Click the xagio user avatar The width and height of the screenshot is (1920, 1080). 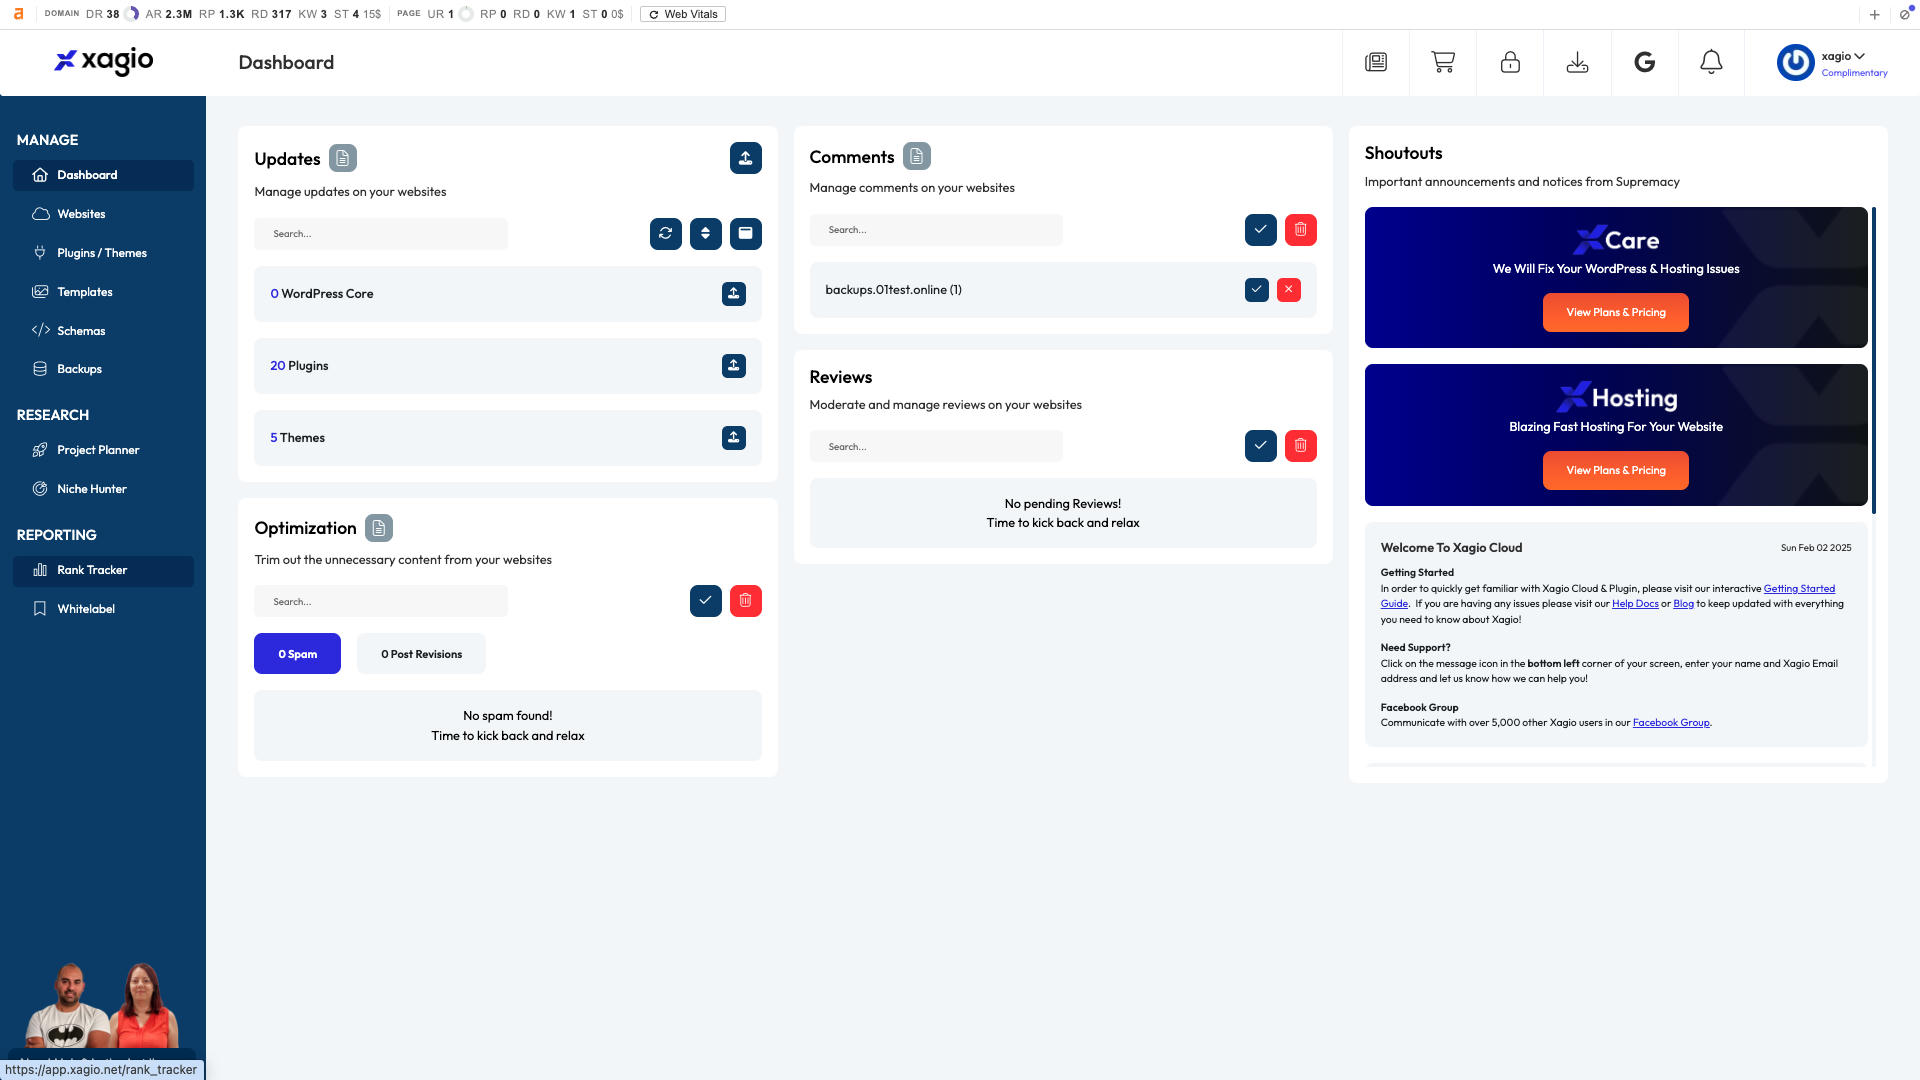pos(1795,62)
